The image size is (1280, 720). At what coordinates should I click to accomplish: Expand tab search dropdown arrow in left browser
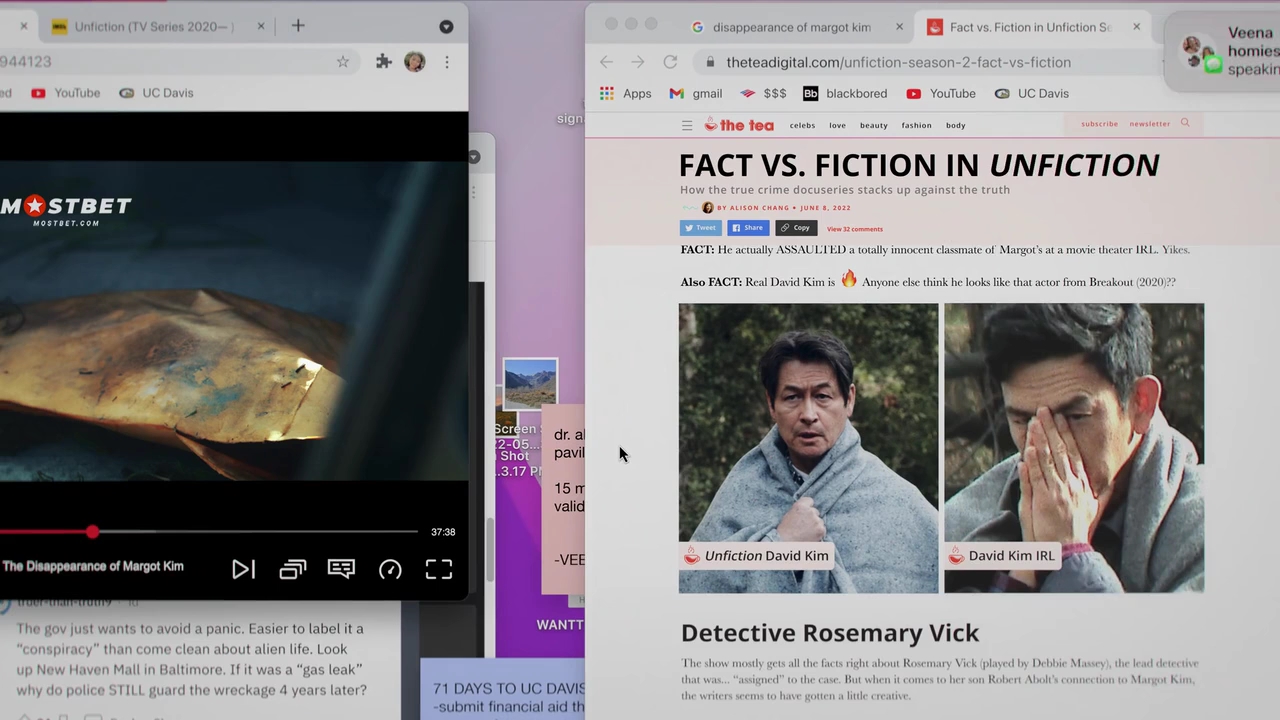point(446,26)
